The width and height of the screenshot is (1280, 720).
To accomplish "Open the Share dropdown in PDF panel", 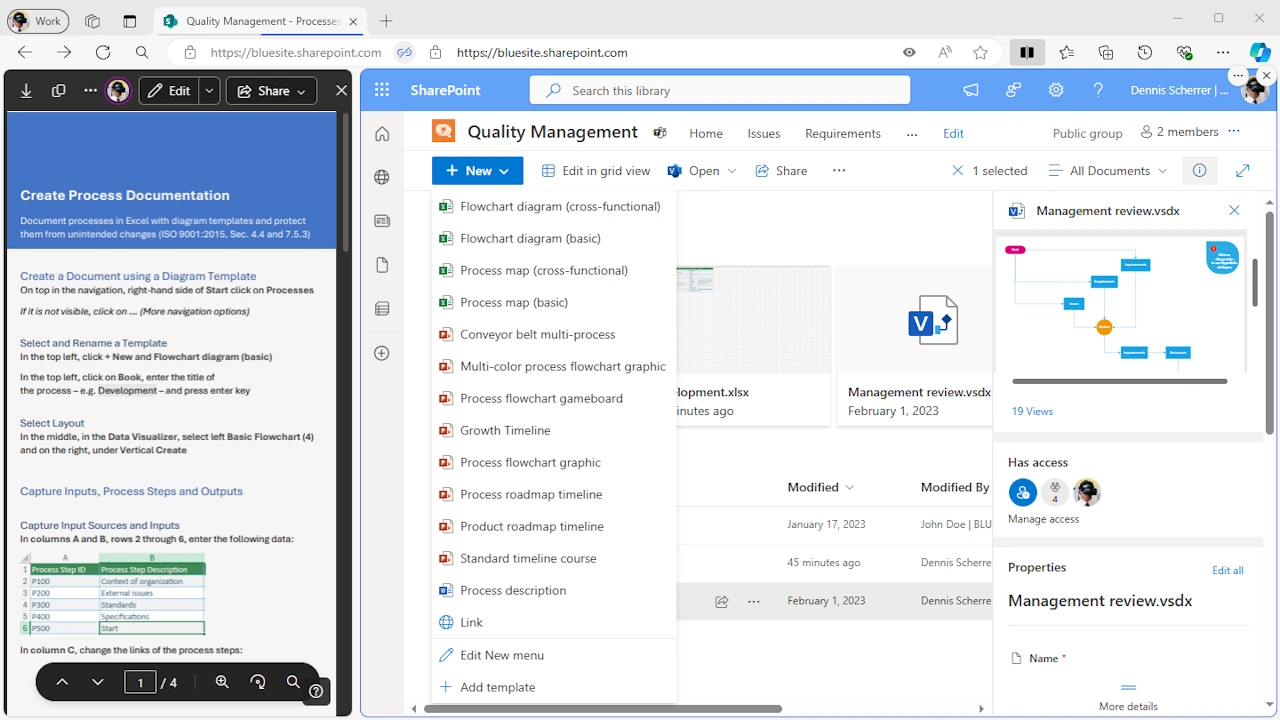I will [x=271, y=91].
